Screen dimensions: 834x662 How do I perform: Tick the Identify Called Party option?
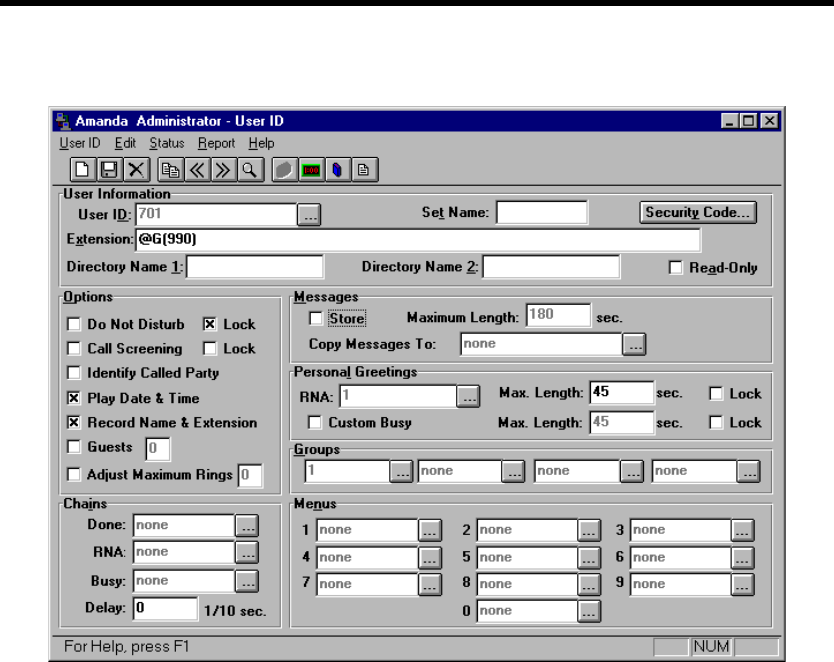point(74,373)
